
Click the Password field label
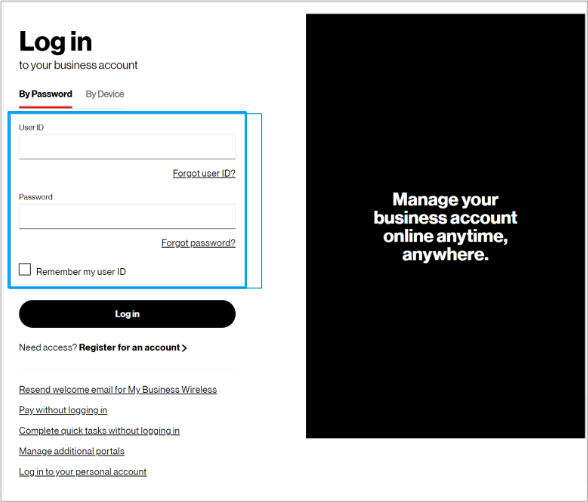[36, 197]
